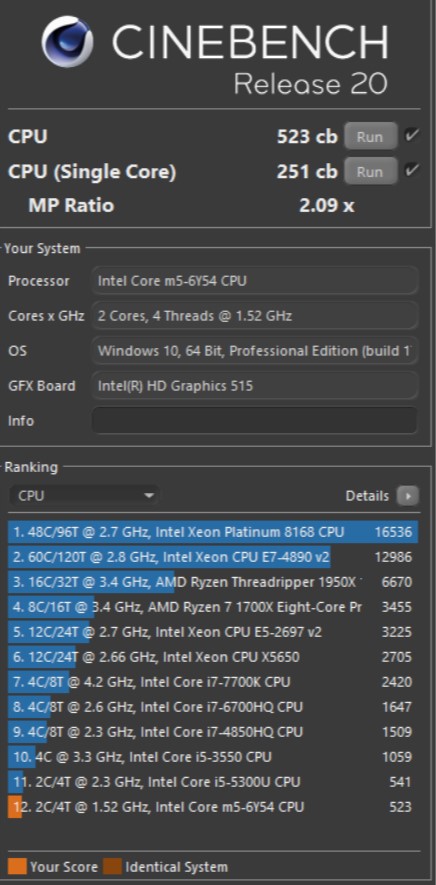Select the Threadripper 1950X ranking row
The width and height of the screenshot is (436, 885).
coord(213,582)
